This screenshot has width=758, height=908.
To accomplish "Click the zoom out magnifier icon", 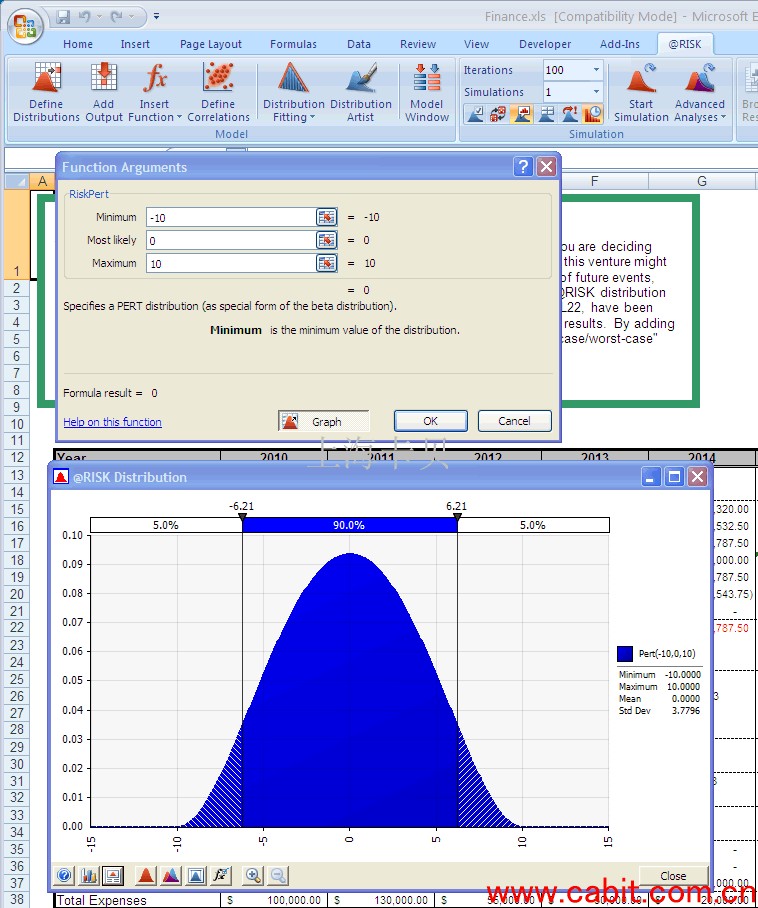I will pyautogui.click(x=278, y=876).
